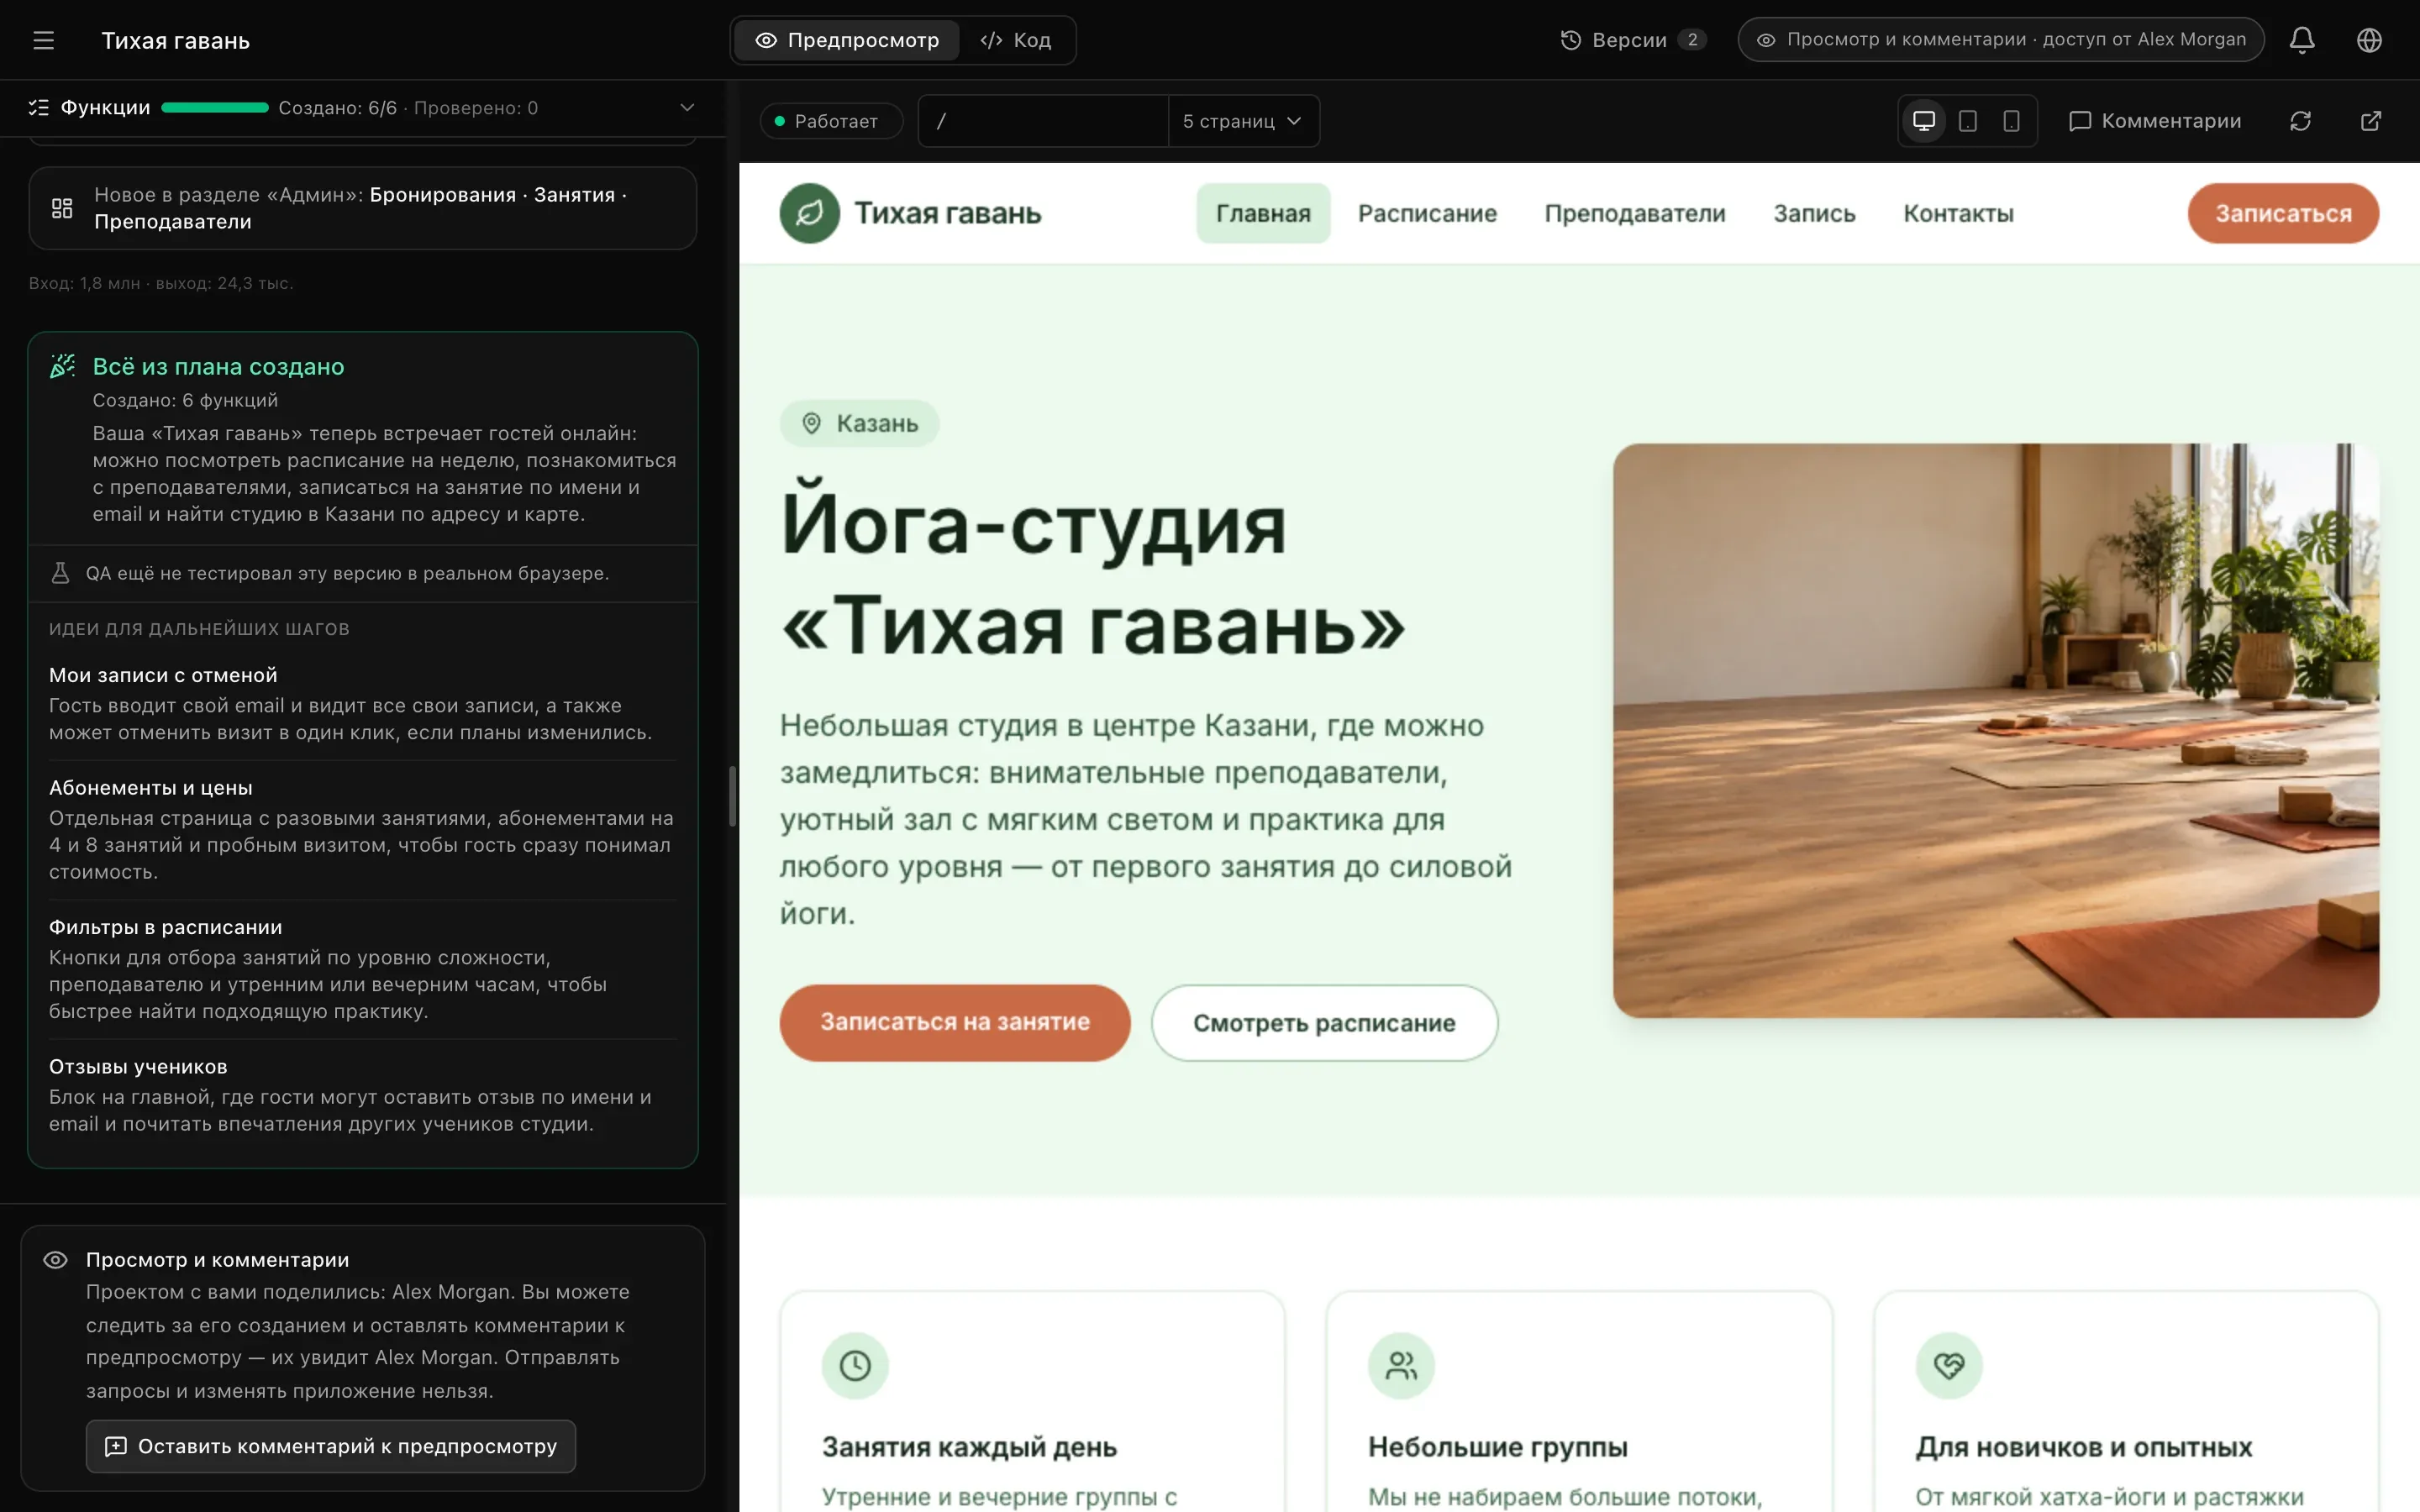Viewport: 2420px width, 1512px height.
Task: Open Версии history
Action: click(x=1632, y=40)
